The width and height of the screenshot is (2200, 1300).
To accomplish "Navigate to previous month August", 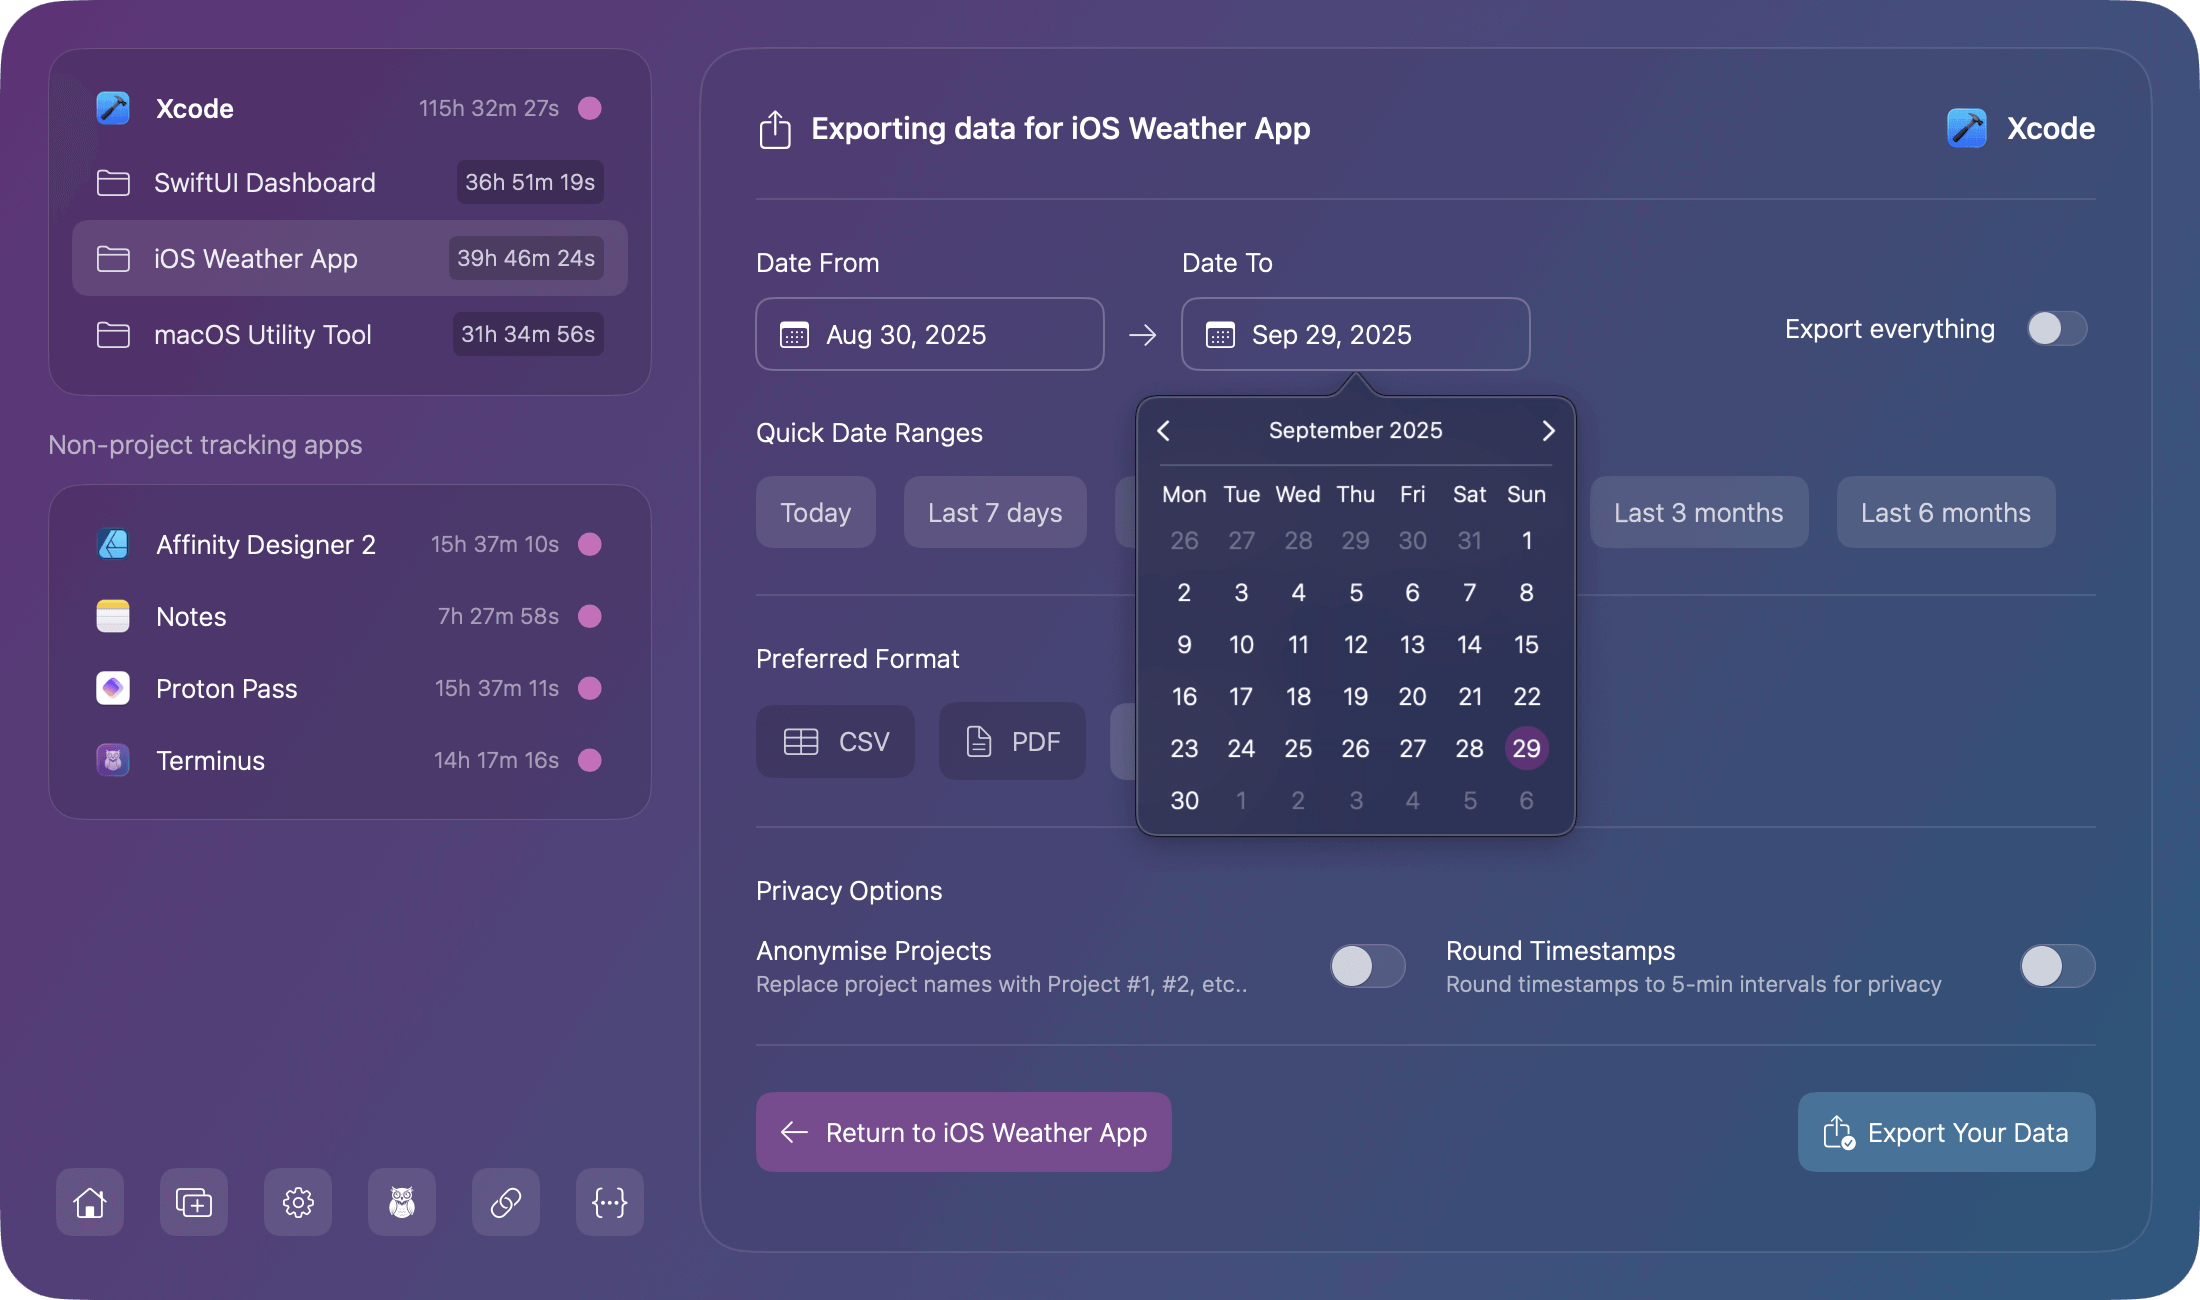I will click(x=1163, y=430).
